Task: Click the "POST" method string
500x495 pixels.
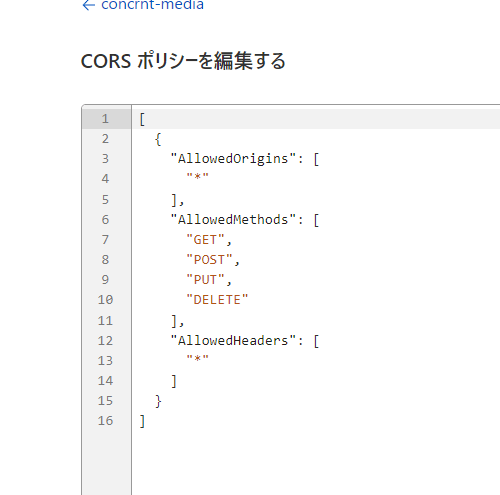Action: click(x=209, y=260)
